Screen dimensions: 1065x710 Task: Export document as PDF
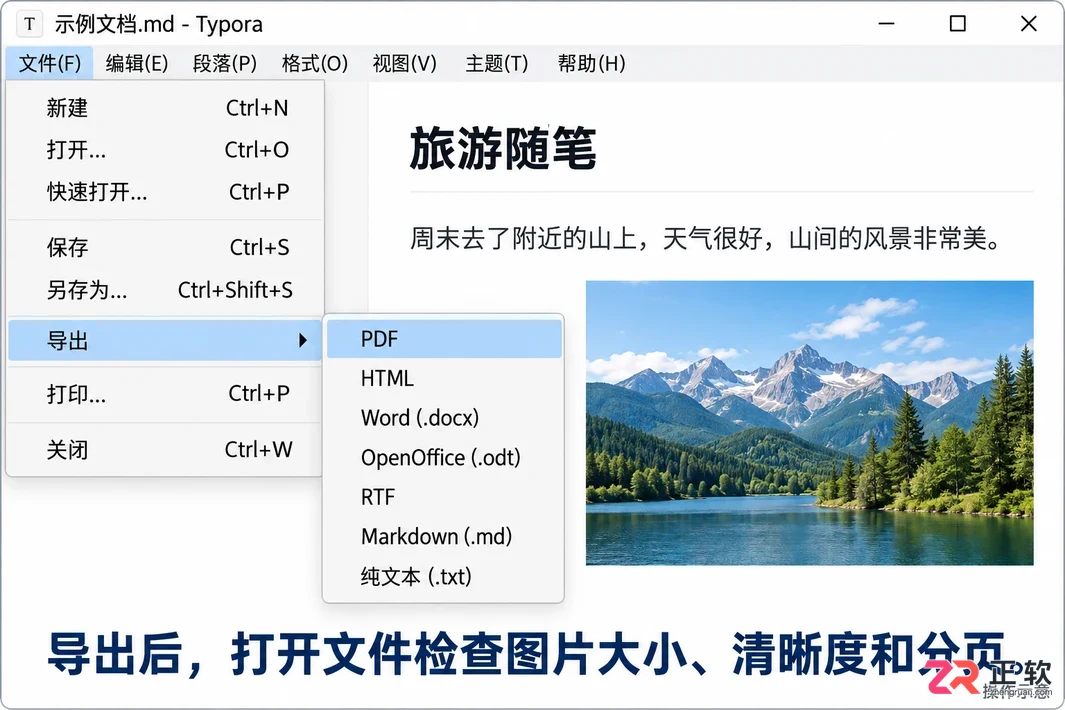click(x=444, y=339)
